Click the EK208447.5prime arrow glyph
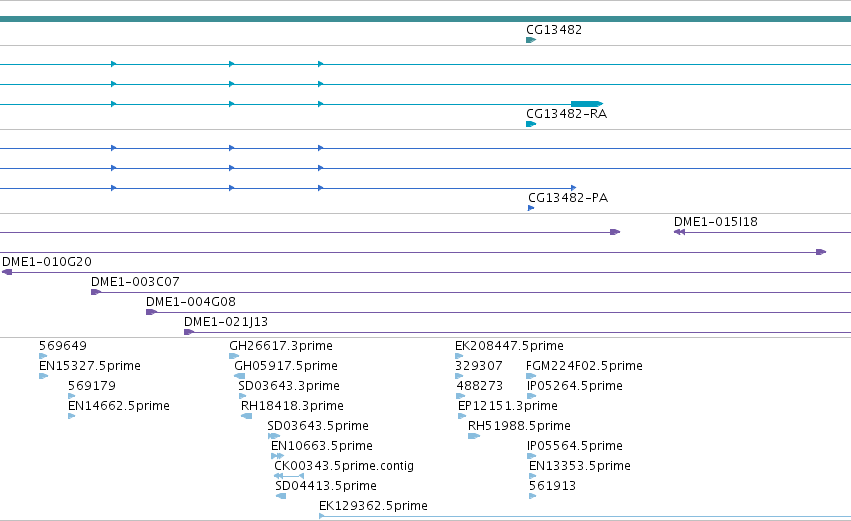The width and height of the screenshot is (851, 521). pos(459,356)
